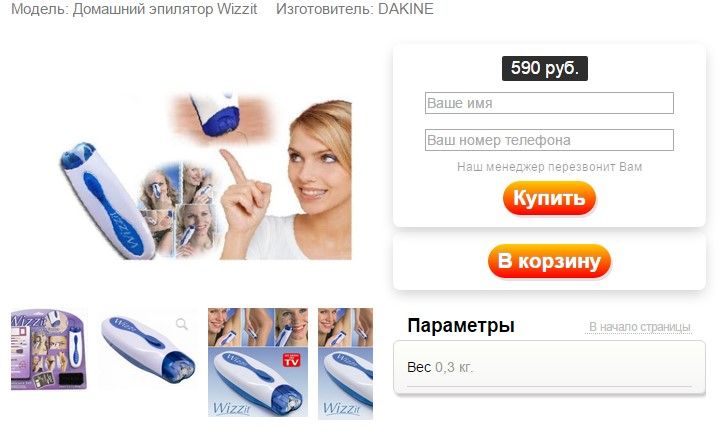The height and width of the screenshot is (437, 725).
Task: Click the "Параметры" section heading
Action: (x=461, y=326)
